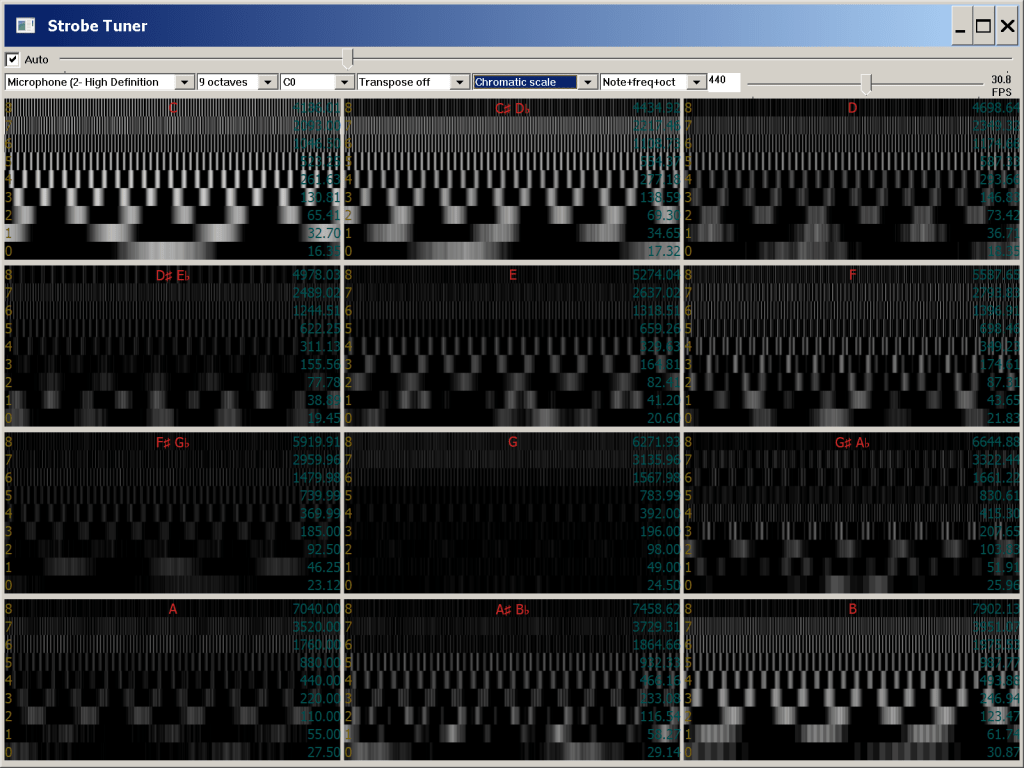Select the C♯ D♭ strobe panel

tap(512, 178)
